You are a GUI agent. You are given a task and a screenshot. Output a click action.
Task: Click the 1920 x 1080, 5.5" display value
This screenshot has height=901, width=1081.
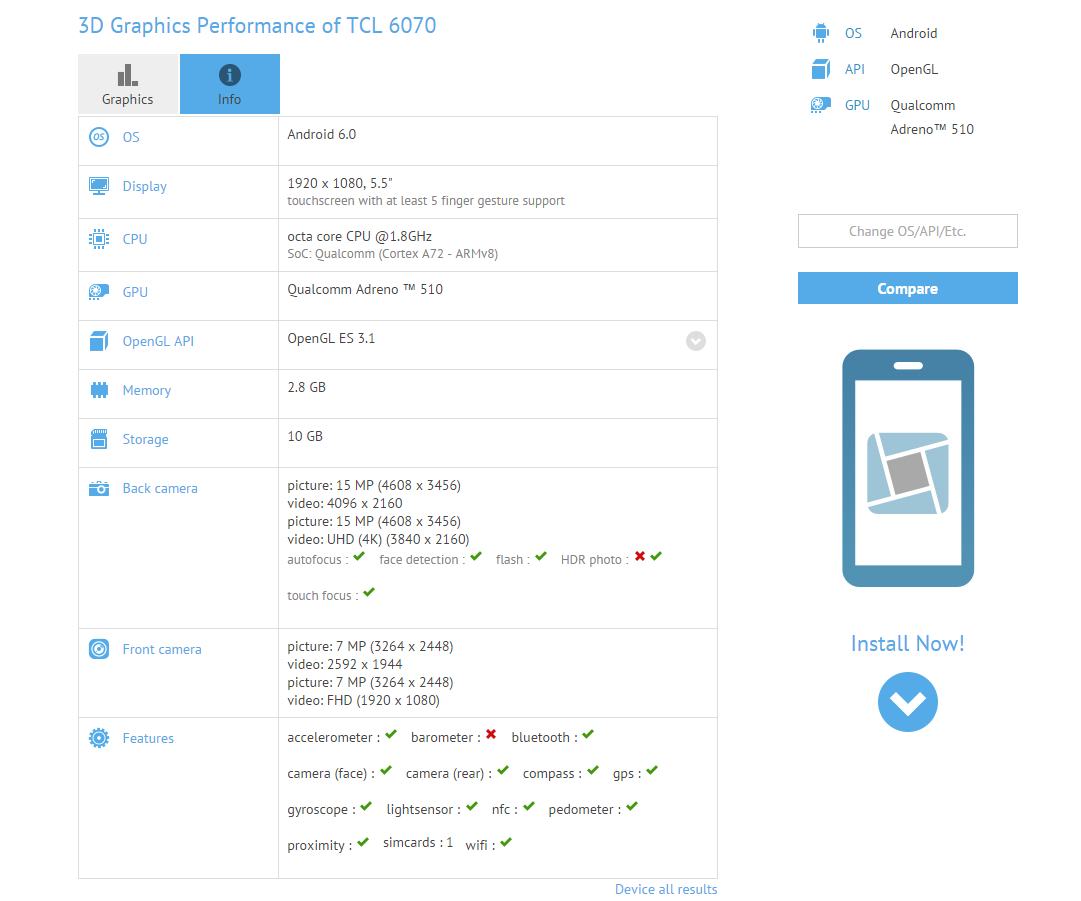[340, 183]
